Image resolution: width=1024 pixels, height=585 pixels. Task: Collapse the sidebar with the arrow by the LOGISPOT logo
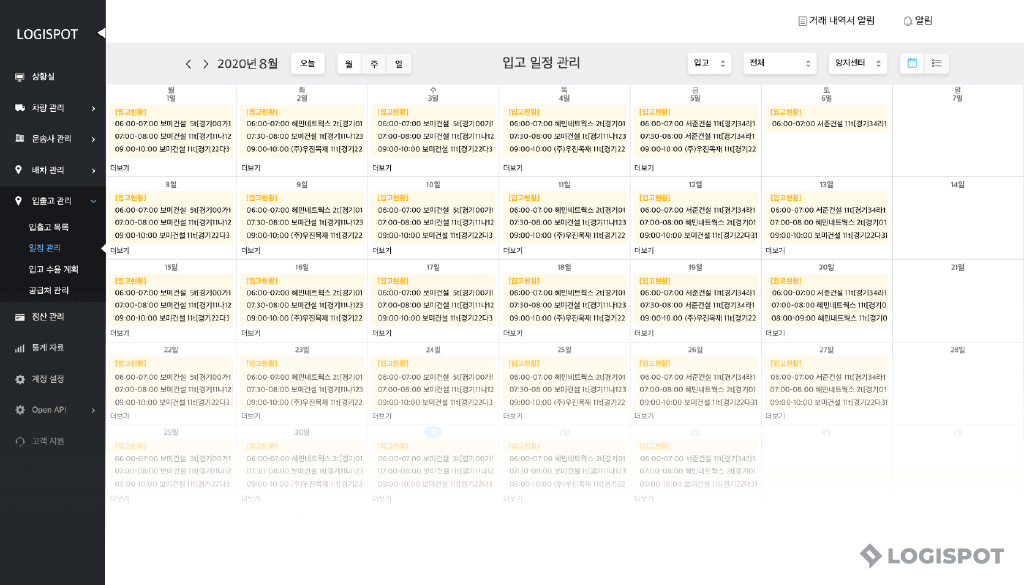[100, 33]
